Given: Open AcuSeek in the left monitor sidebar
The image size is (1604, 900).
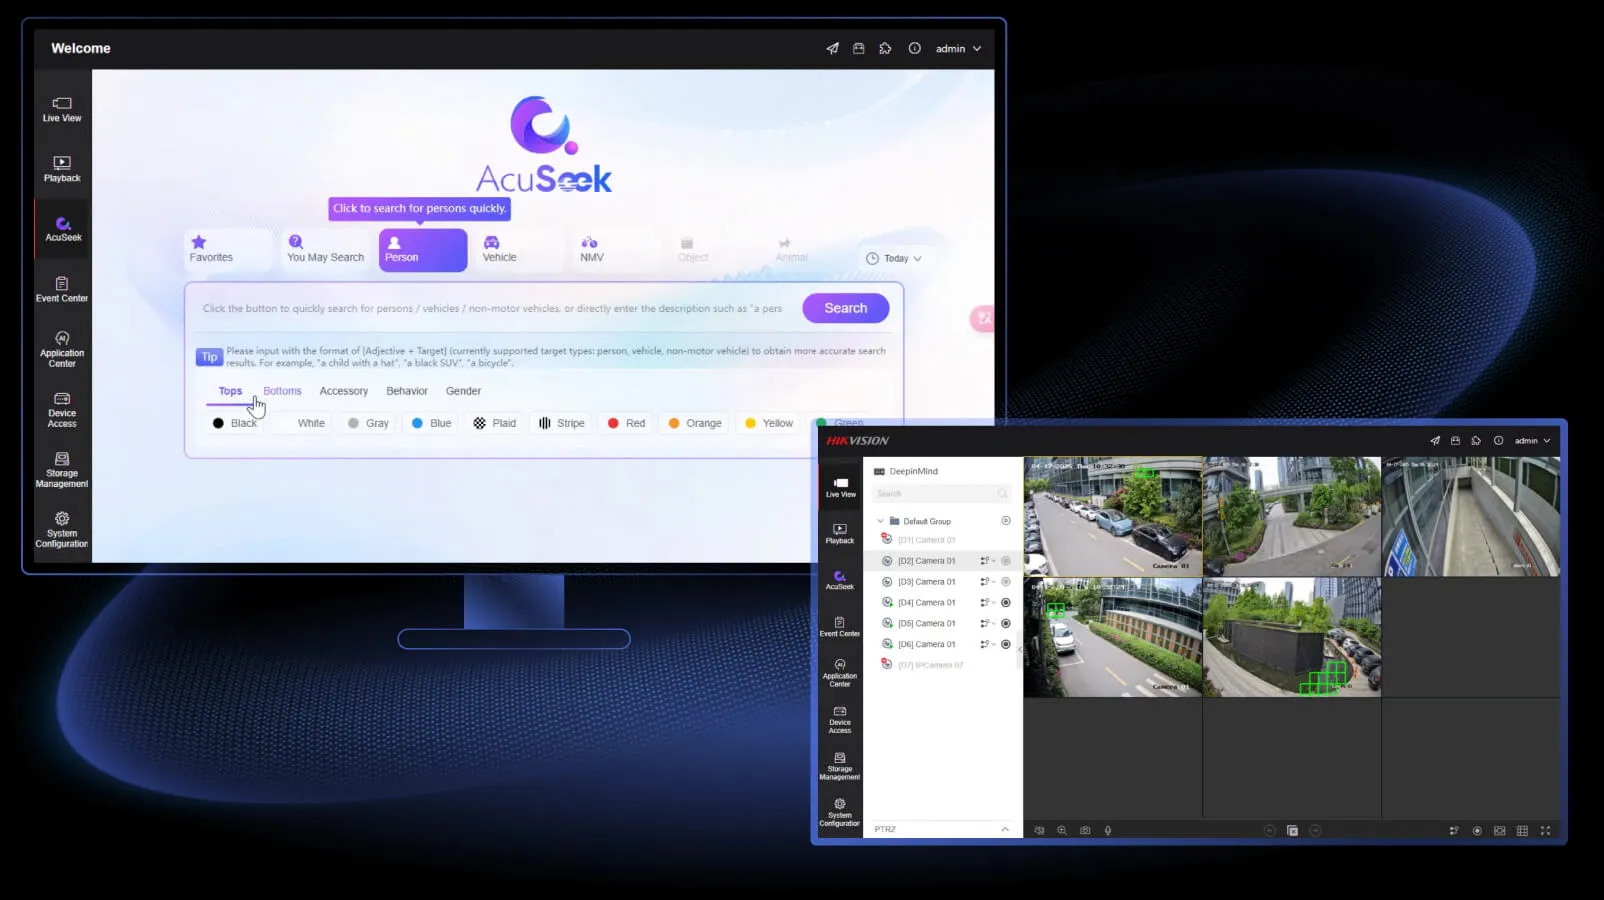Looking at the screenshot, I should coord(63,229).
